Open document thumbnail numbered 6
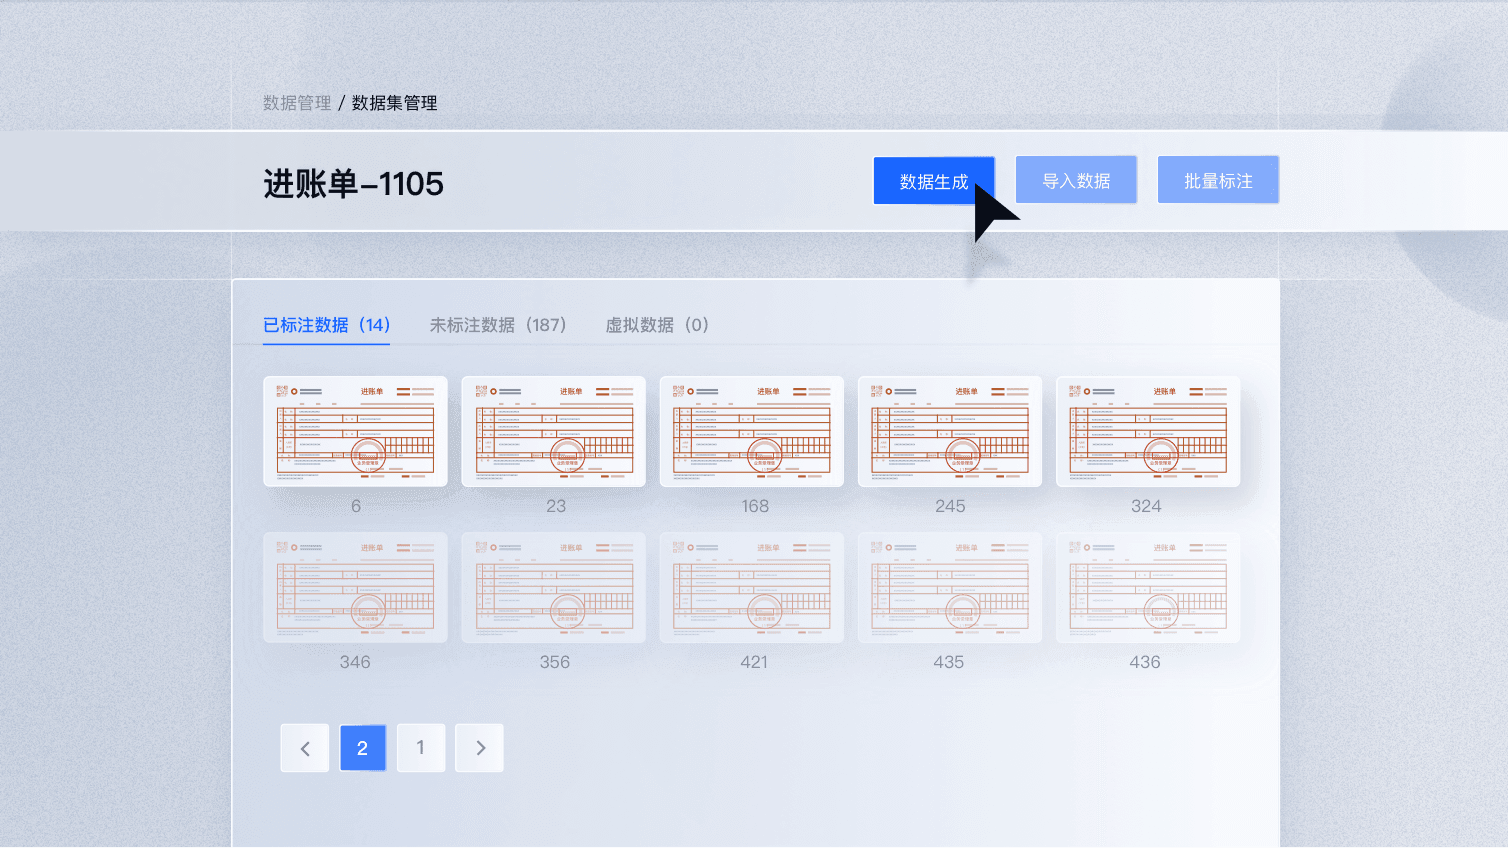 point(355,431)
